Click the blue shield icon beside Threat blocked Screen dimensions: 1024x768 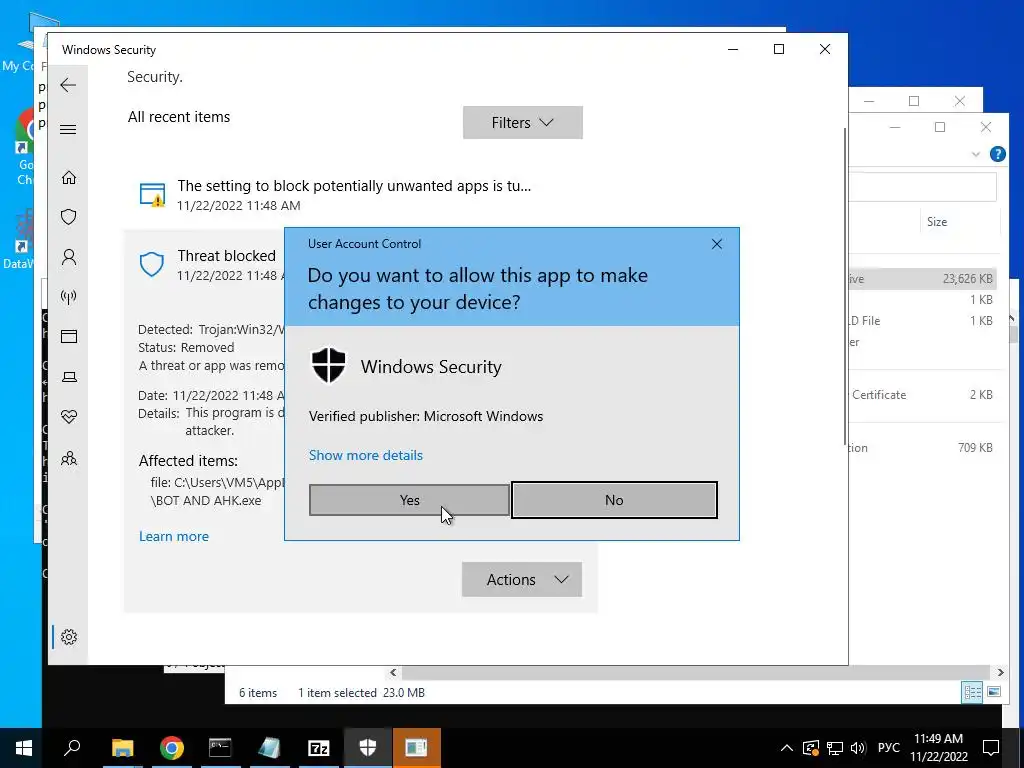point(152,264)
